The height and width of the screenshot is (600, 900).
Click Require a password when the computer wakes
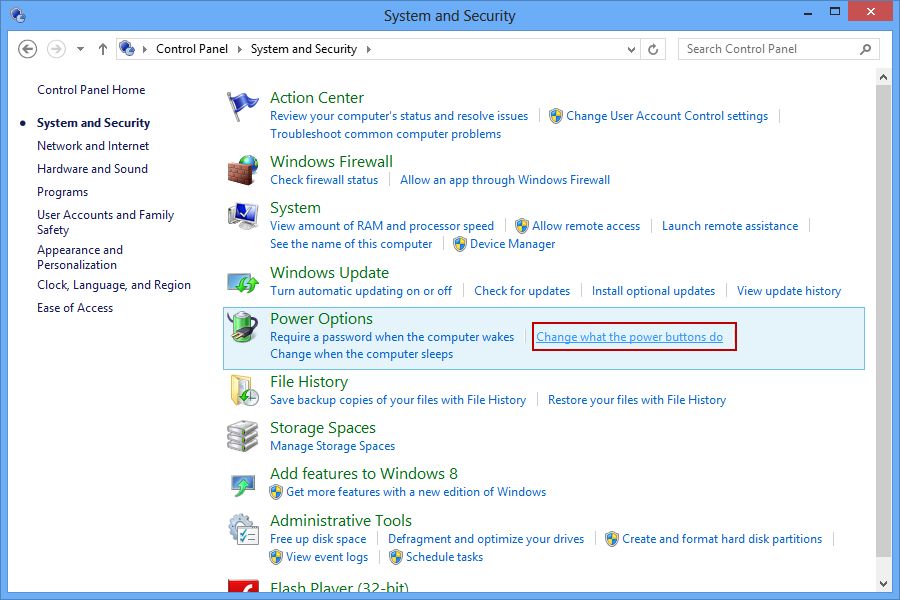point(392,337)
